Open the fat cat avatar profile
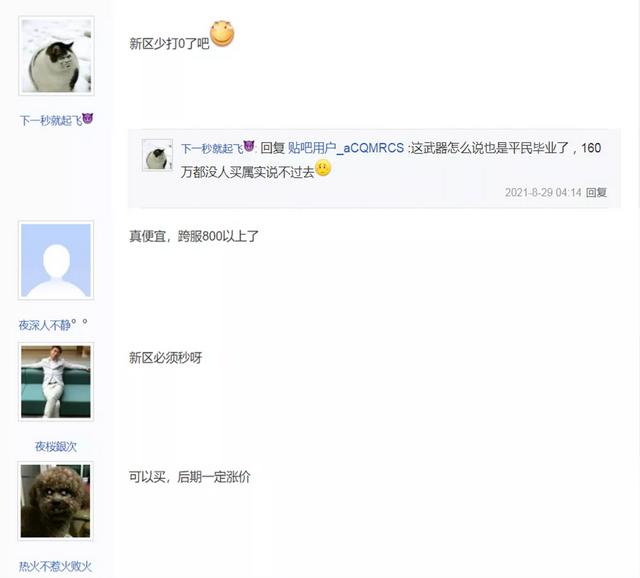The height and width of the screenshot is (578, 640). pyautogui.click(x=56, y=56)
